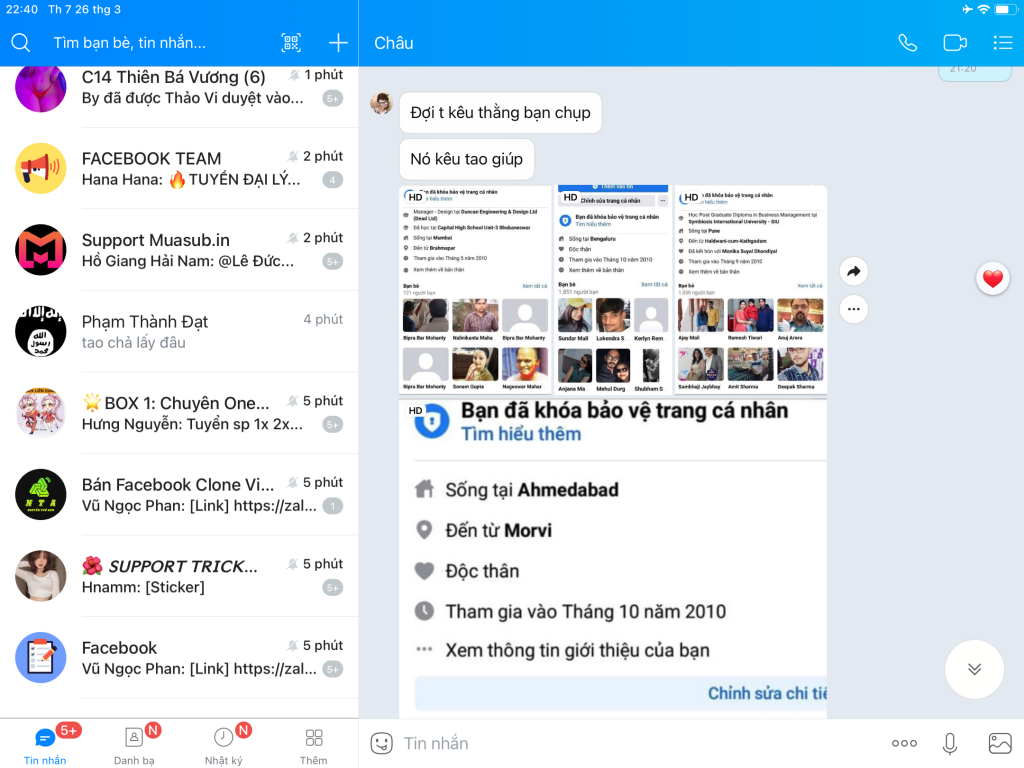The image size is (1024, 768).
Task: Open the QR code scanner
Action: 291,43
